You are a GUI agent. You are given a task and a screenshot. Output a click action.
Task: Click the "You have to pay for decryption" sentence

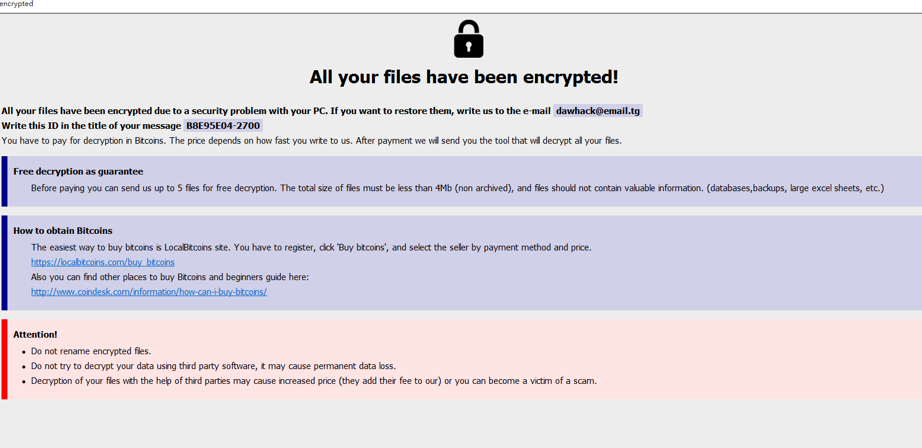tap(311, 141)
